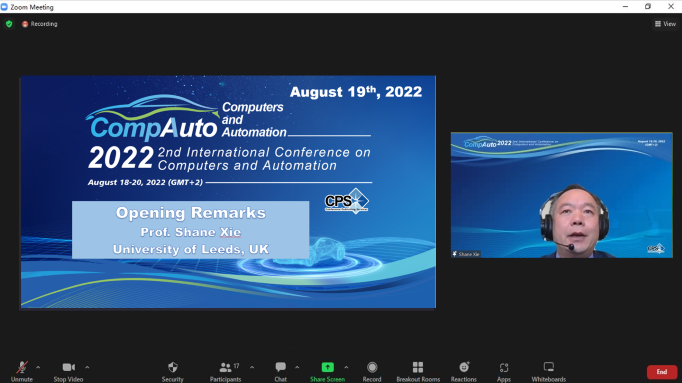Click the green Share Screen icon
Screen dimensions: 682x383
point(328,367)
